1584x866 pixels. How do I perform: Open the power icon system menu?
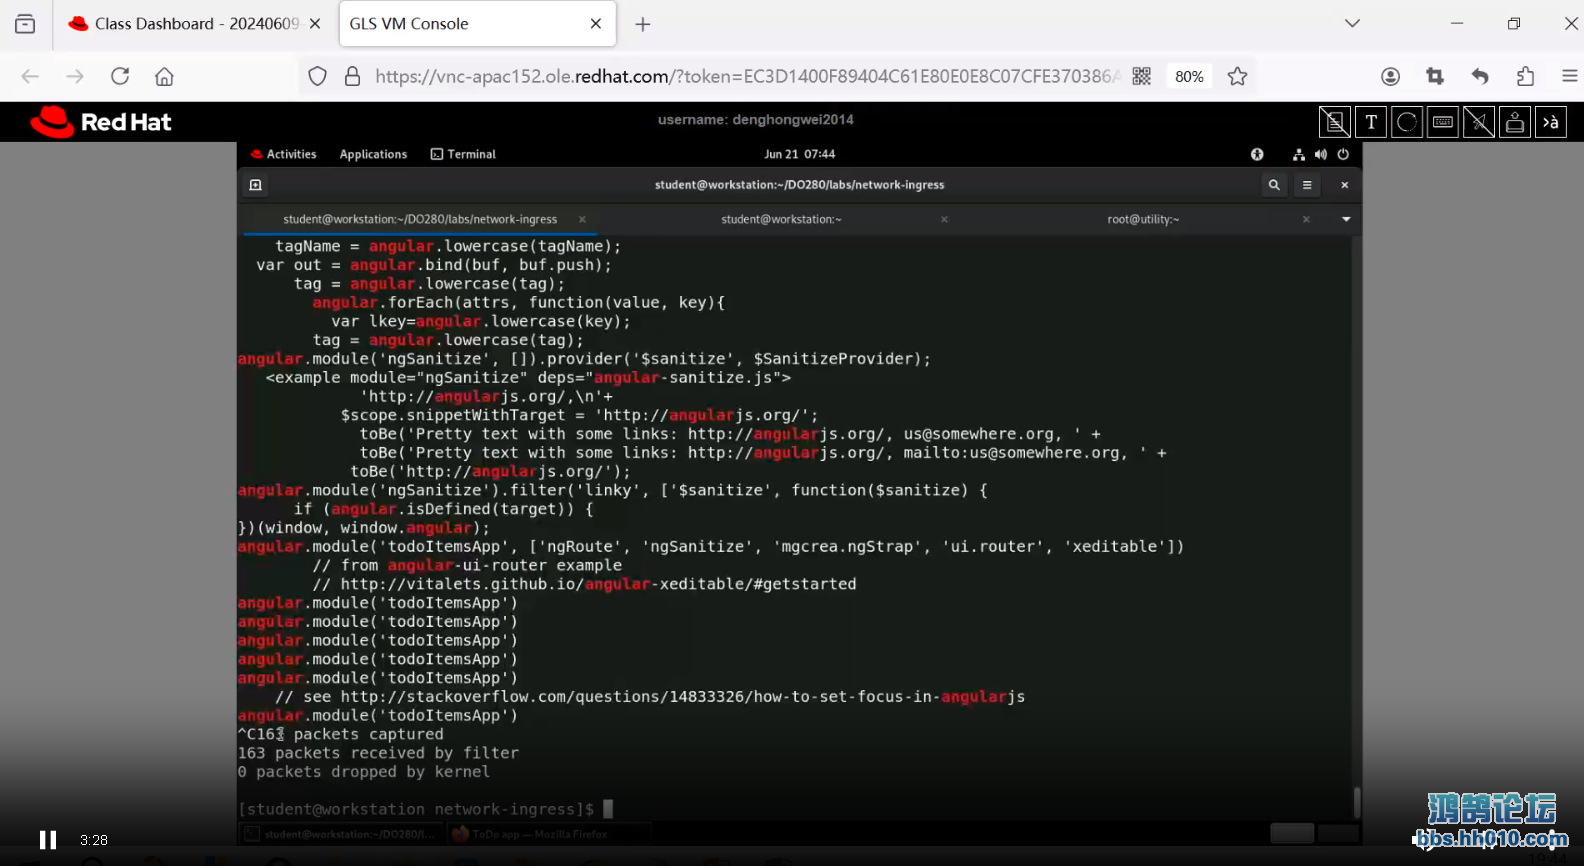[x=1343, y=154]
